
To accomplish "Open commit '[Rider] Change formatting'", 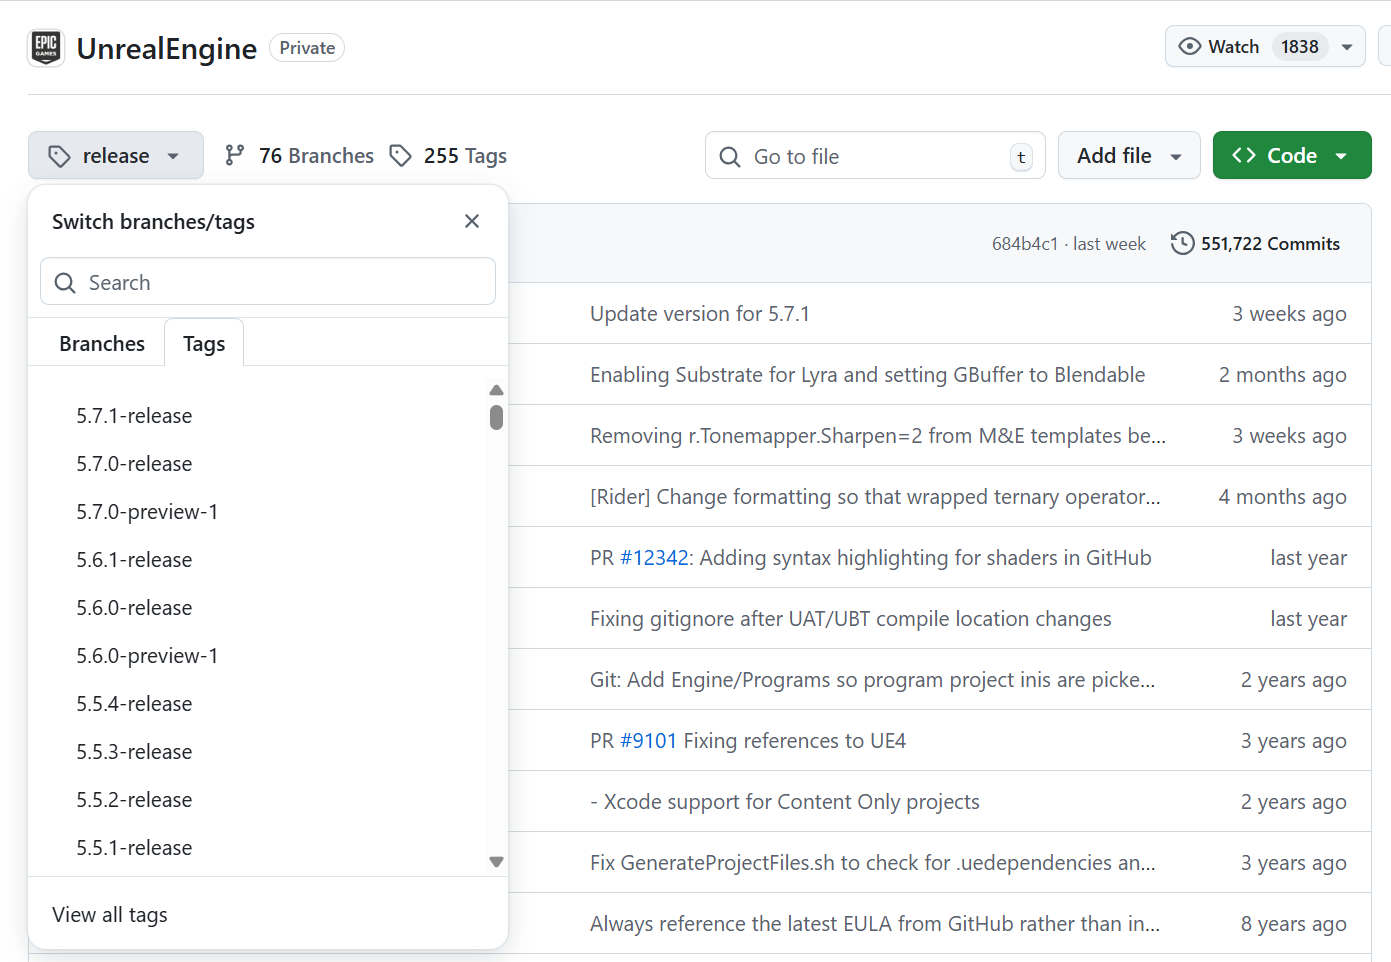I will pyautogui.click(x=875, y=497).
